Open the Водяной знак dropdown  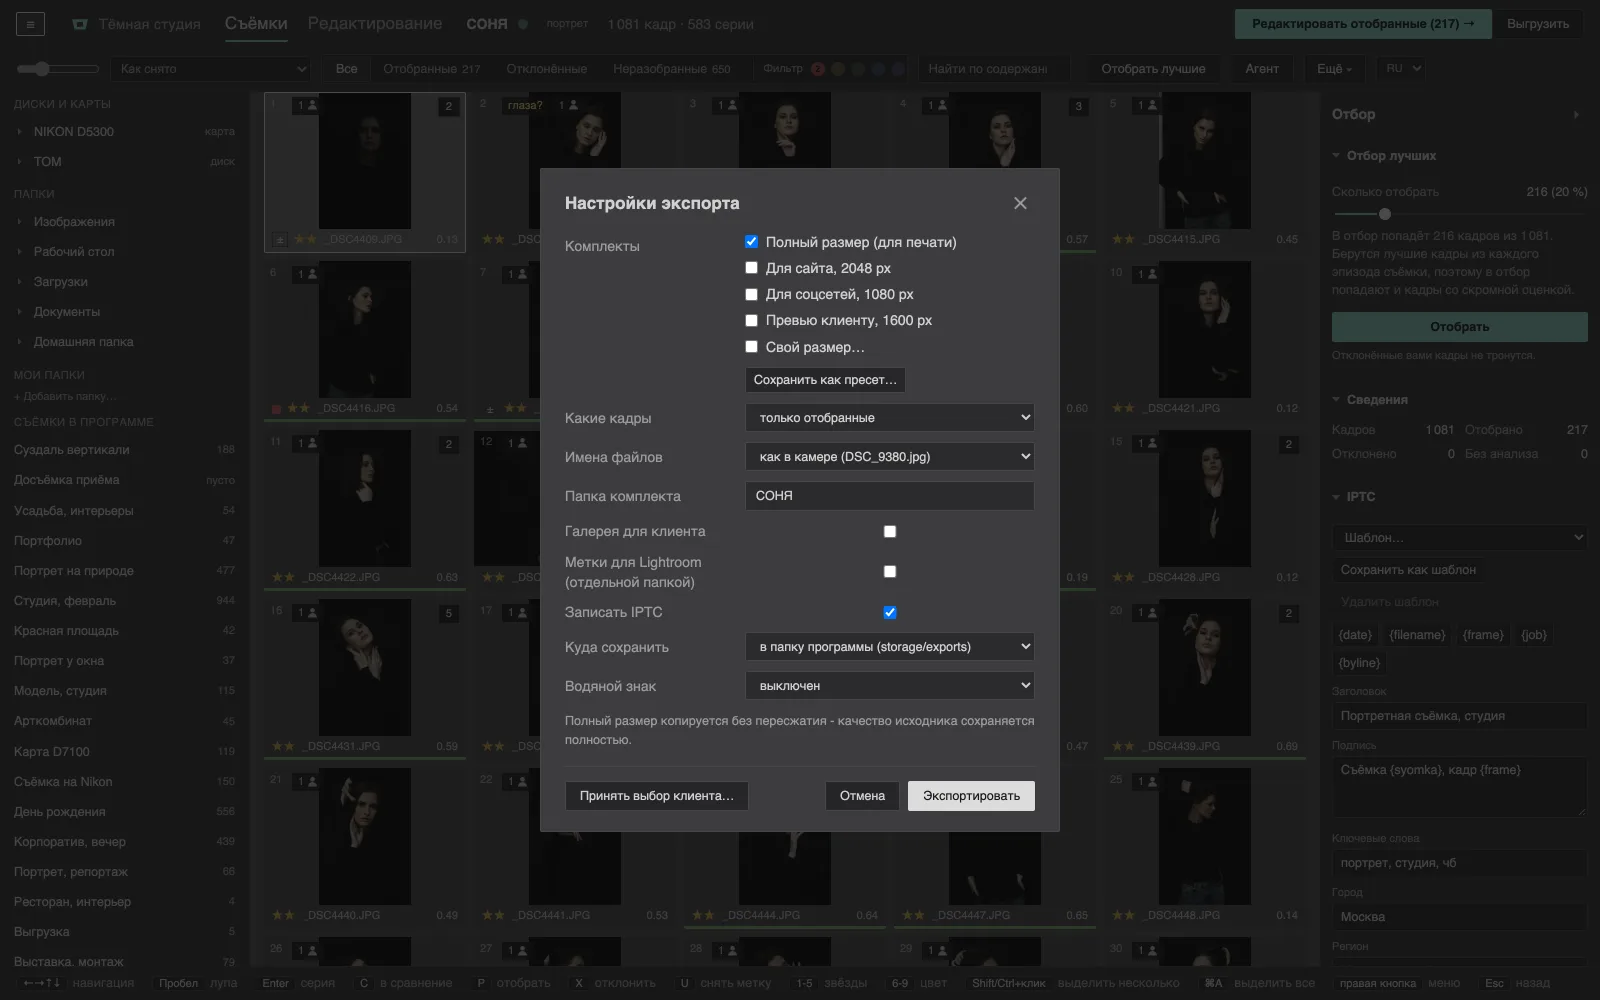tap(890, 686)
